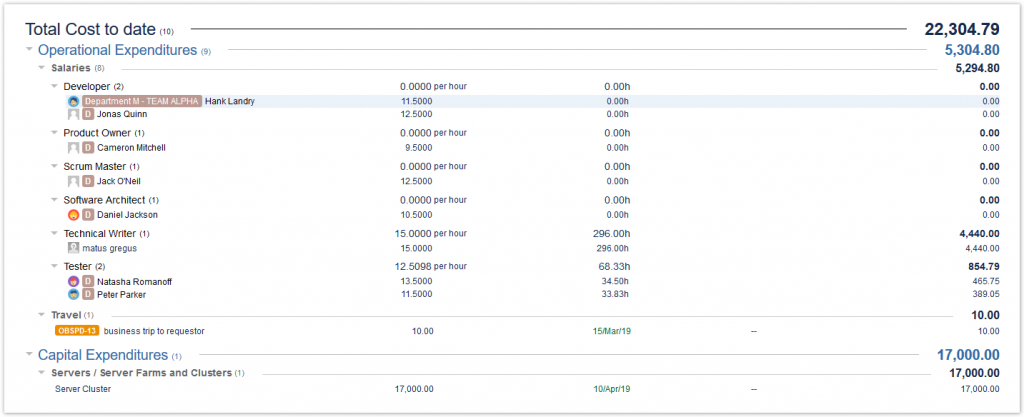Collapse the Salaries group
Viewport: 1024px width, 417px height.
tap(41, 68)
